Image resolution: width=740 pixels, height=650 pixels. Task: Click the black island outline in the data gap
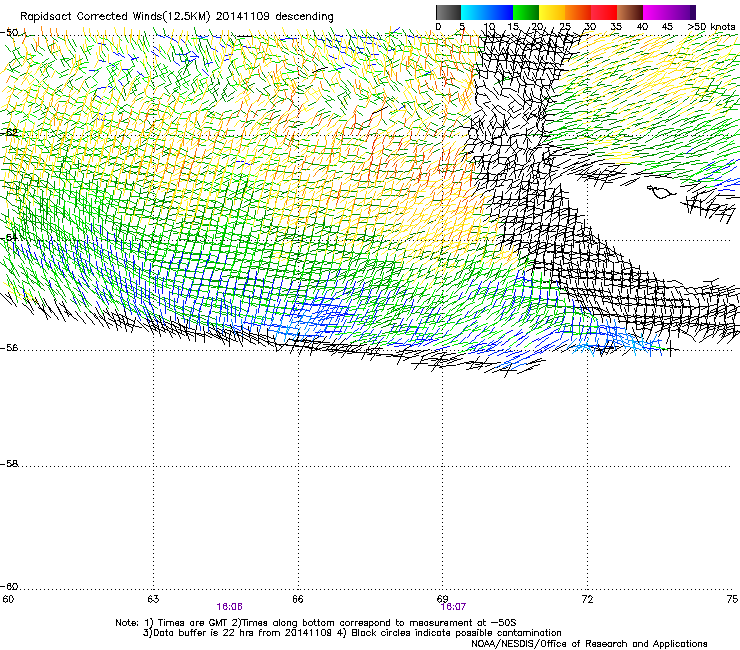(661, 192)
